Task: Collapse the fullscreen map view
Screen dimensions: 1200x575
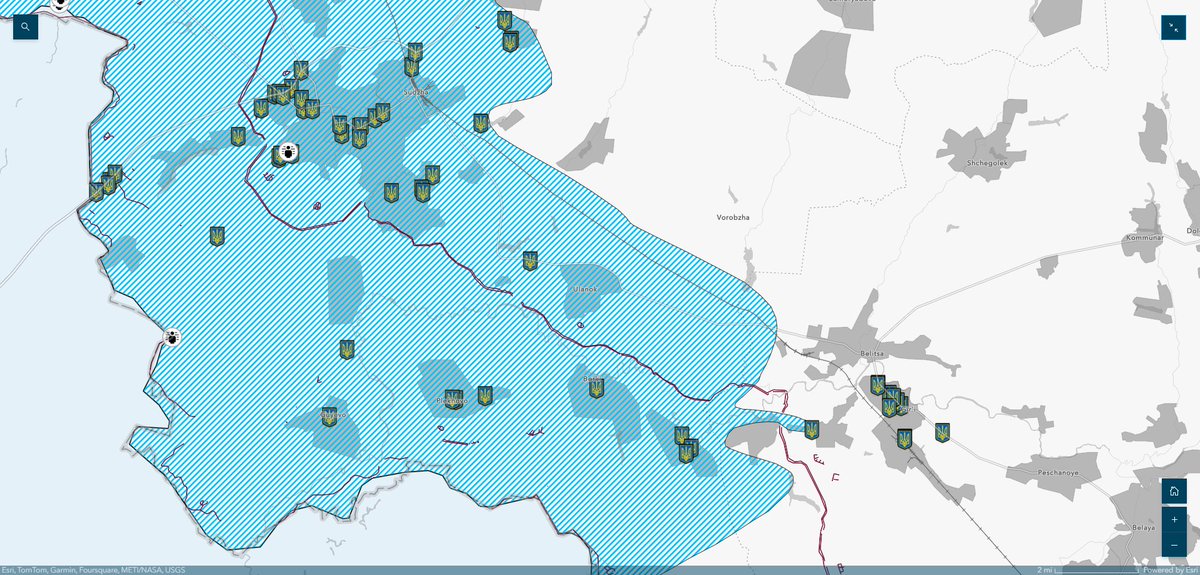Action: click(1173, 27)
